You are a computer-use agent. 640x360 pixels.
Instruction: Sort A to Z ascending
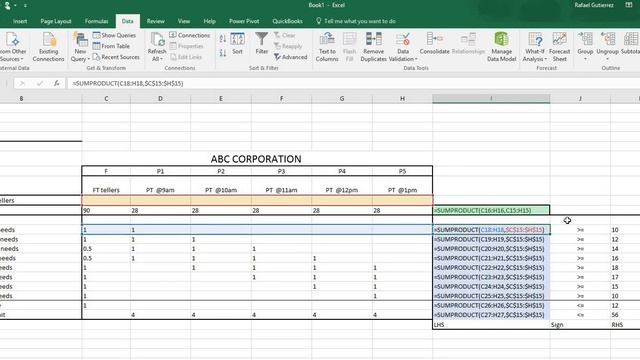223,39
